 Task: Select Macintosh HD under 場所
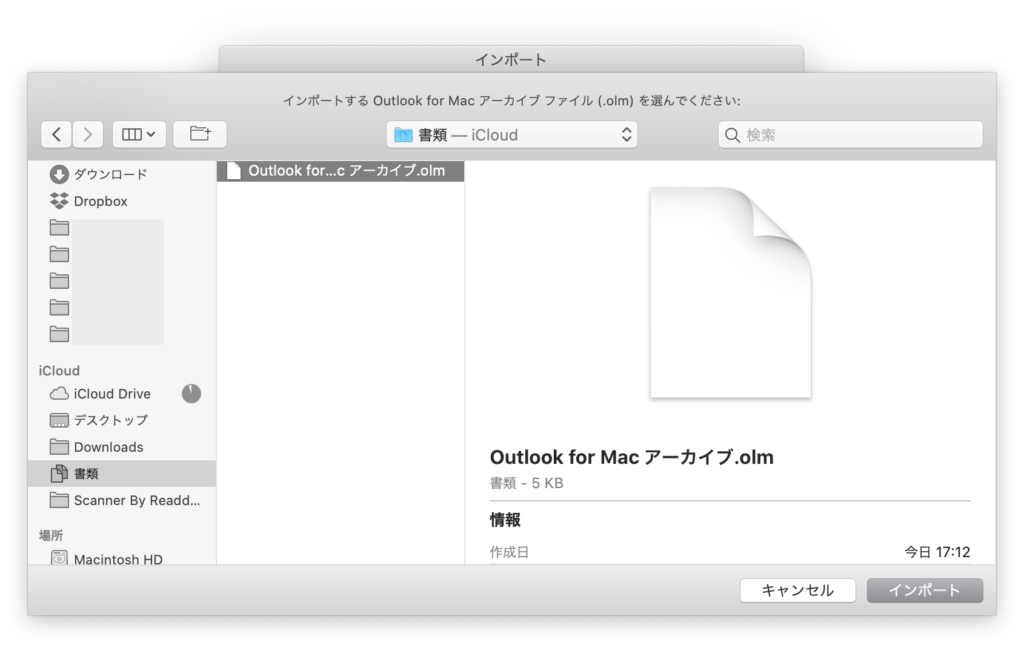(x=121, y=559)
